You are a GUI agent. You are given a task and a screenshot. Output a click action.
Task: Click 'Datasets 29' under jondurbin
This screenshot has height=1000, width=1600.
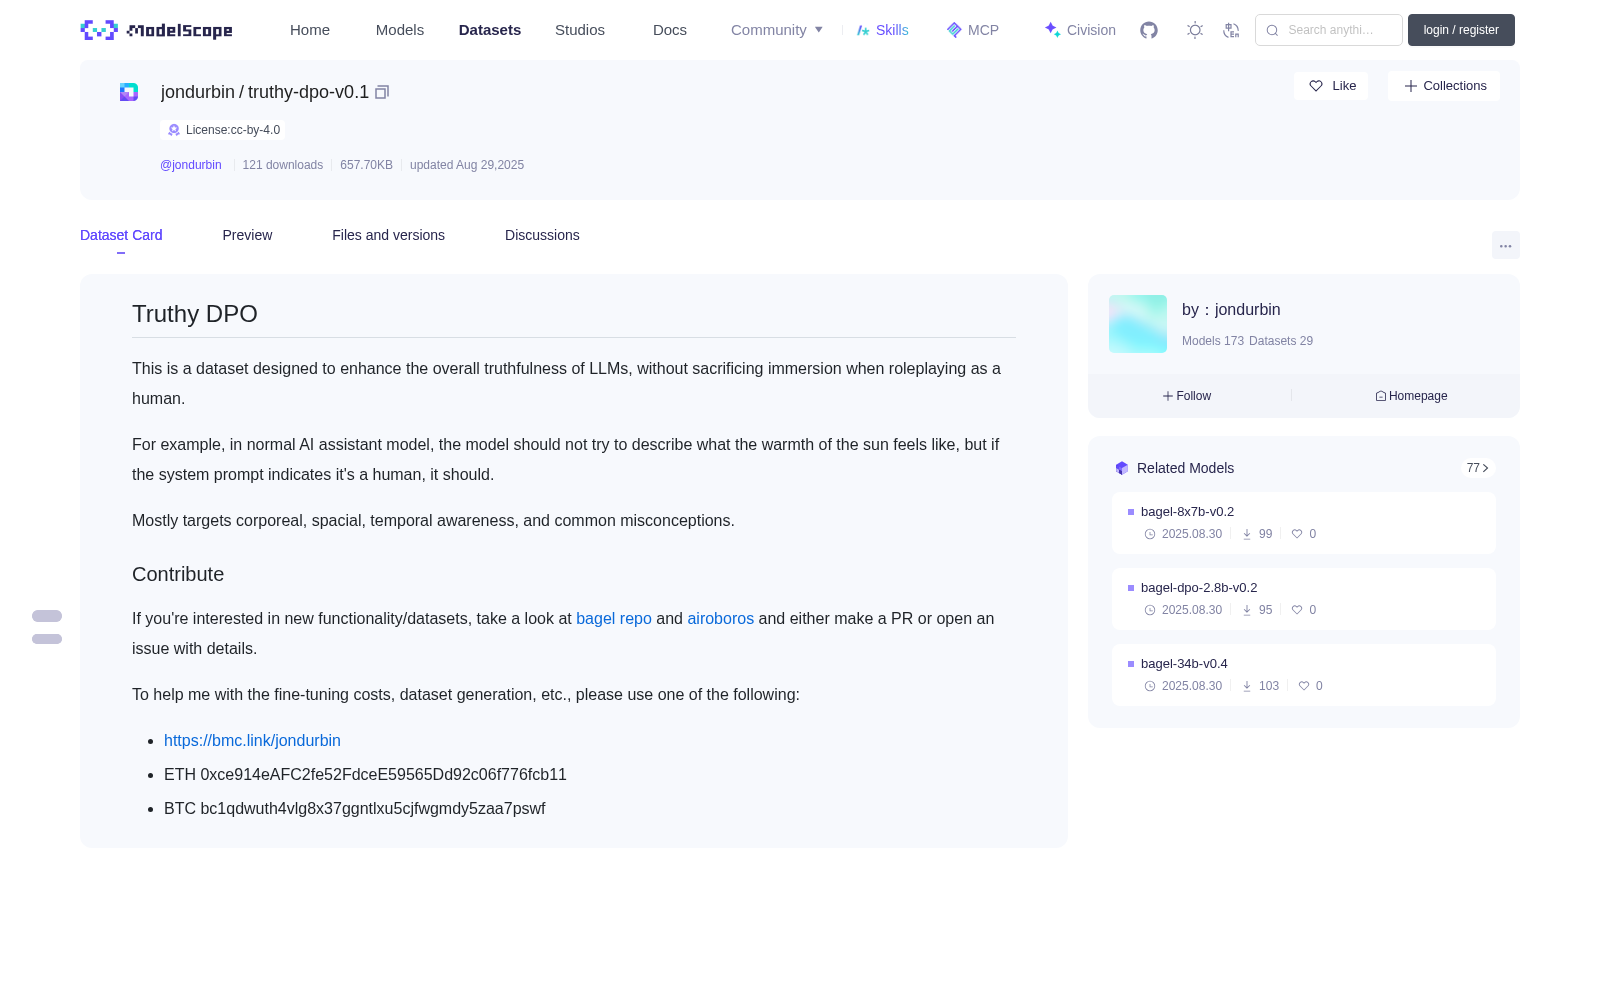1281,341
